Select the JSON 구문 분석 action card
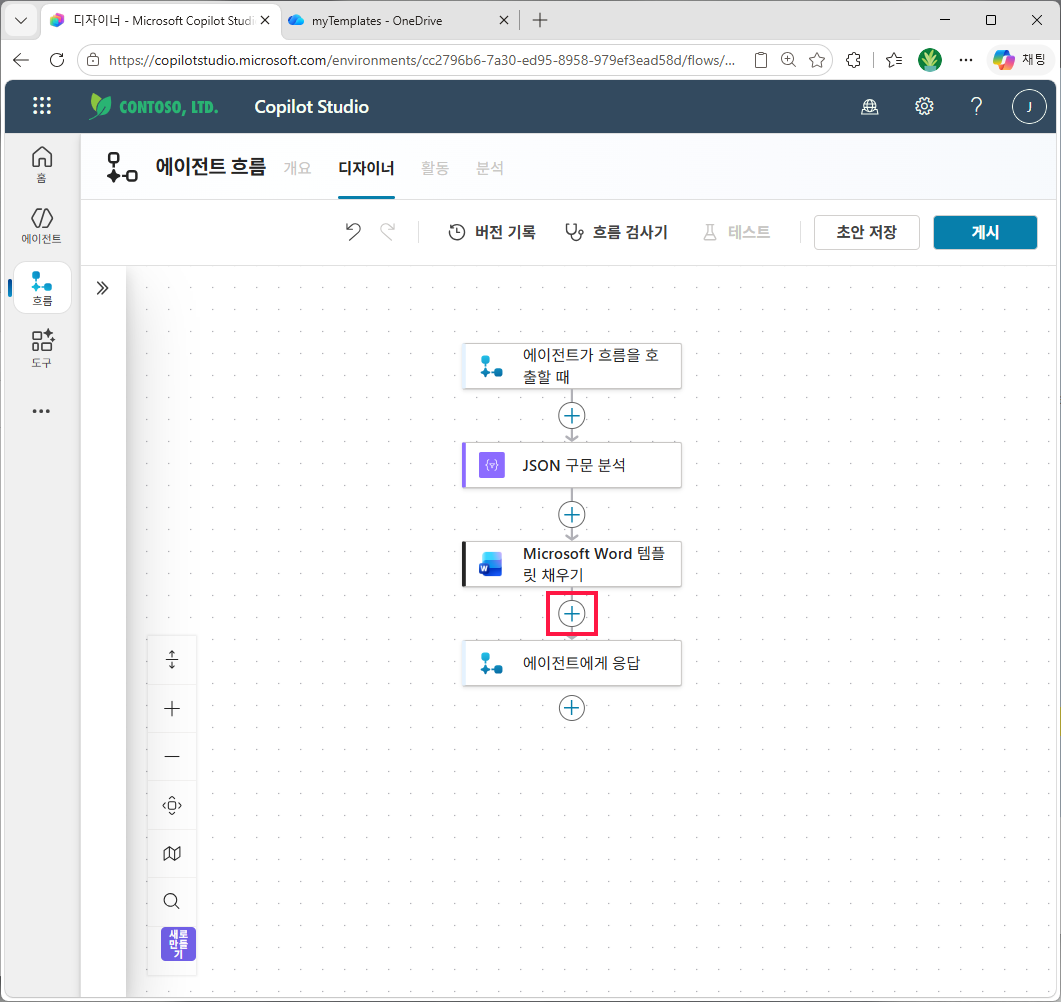The image size is (1061, 1002). [571, 465]
